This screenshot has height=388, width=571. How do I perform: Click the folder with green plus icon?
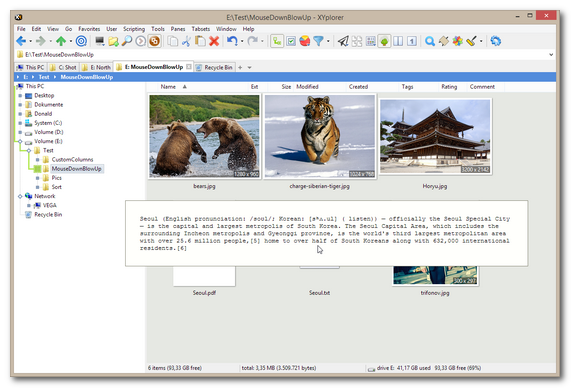click(113, 41)
